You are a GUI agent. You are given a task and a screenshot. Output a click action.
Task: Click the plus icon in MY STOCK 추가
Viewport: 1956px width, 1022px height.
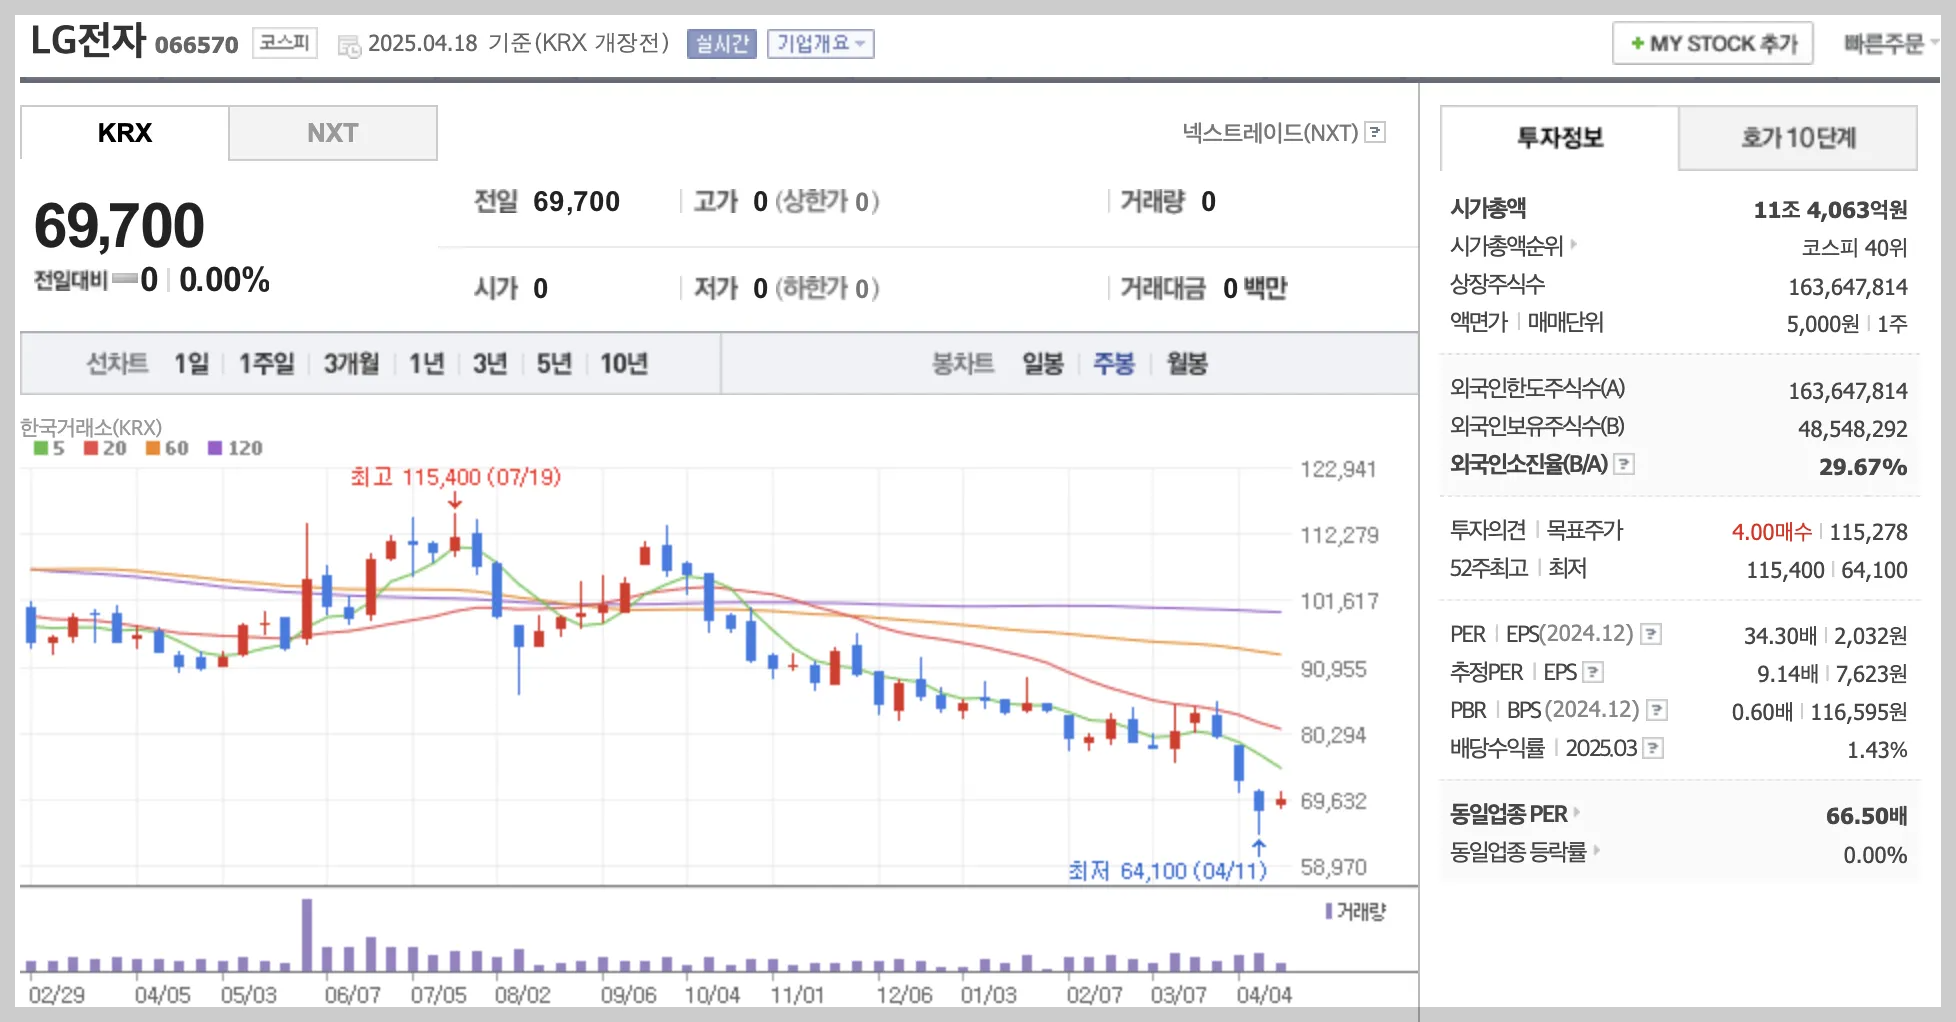click(x=1637, y=43)
